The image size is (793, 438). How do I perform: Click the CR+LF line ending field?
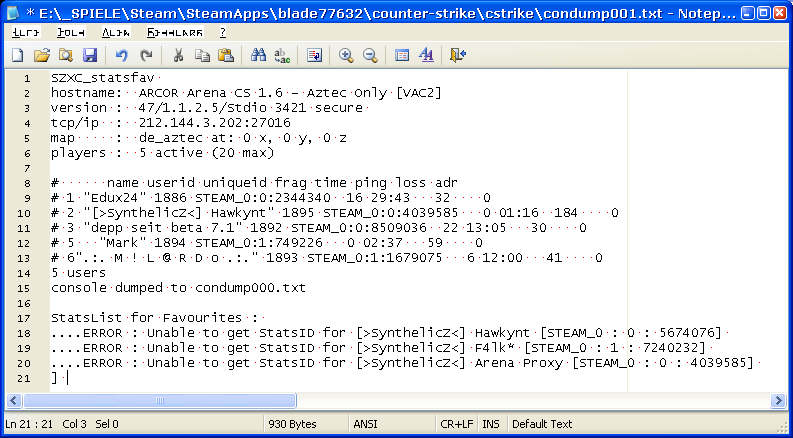pos(457,424)
